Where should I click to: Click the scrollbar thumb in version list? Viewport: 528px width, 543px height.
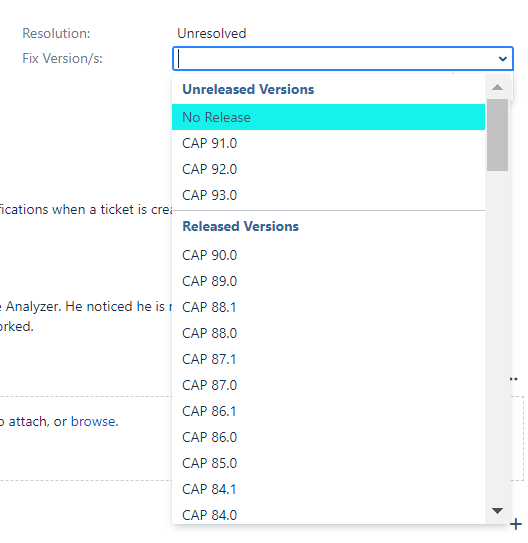(x=497, y=135)
